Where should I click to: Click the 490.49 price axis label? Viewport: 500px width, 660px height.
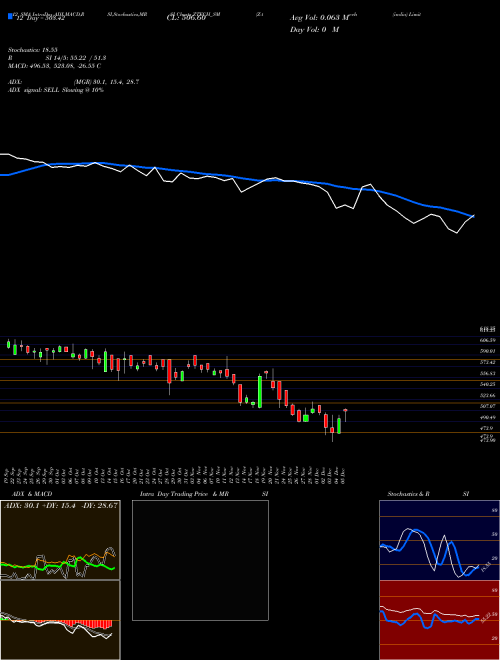coord(488,418)
